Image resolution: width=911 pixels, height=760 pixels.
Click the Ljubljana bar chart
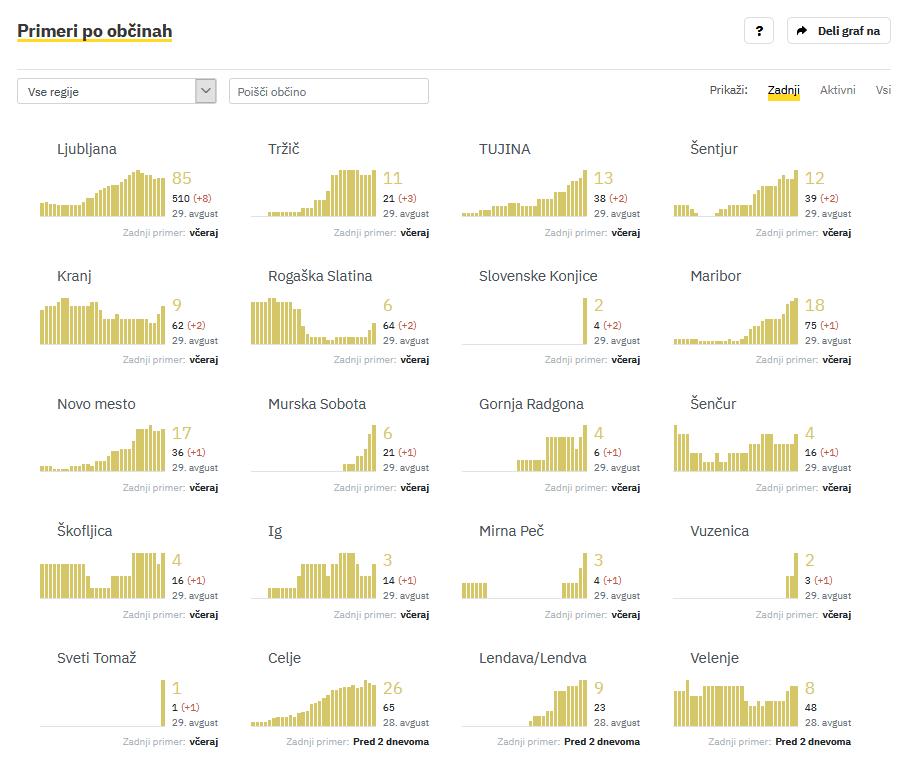point(103,195)
